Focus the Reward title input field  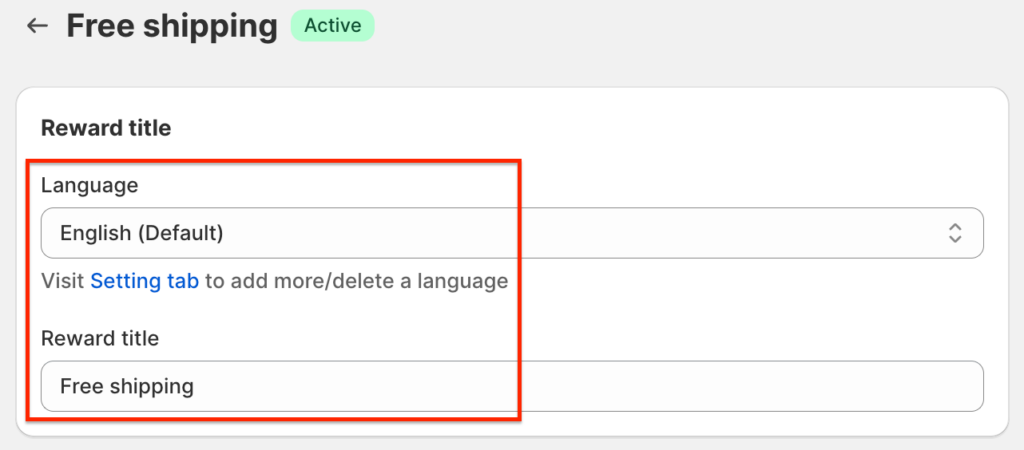coord(512,386)
